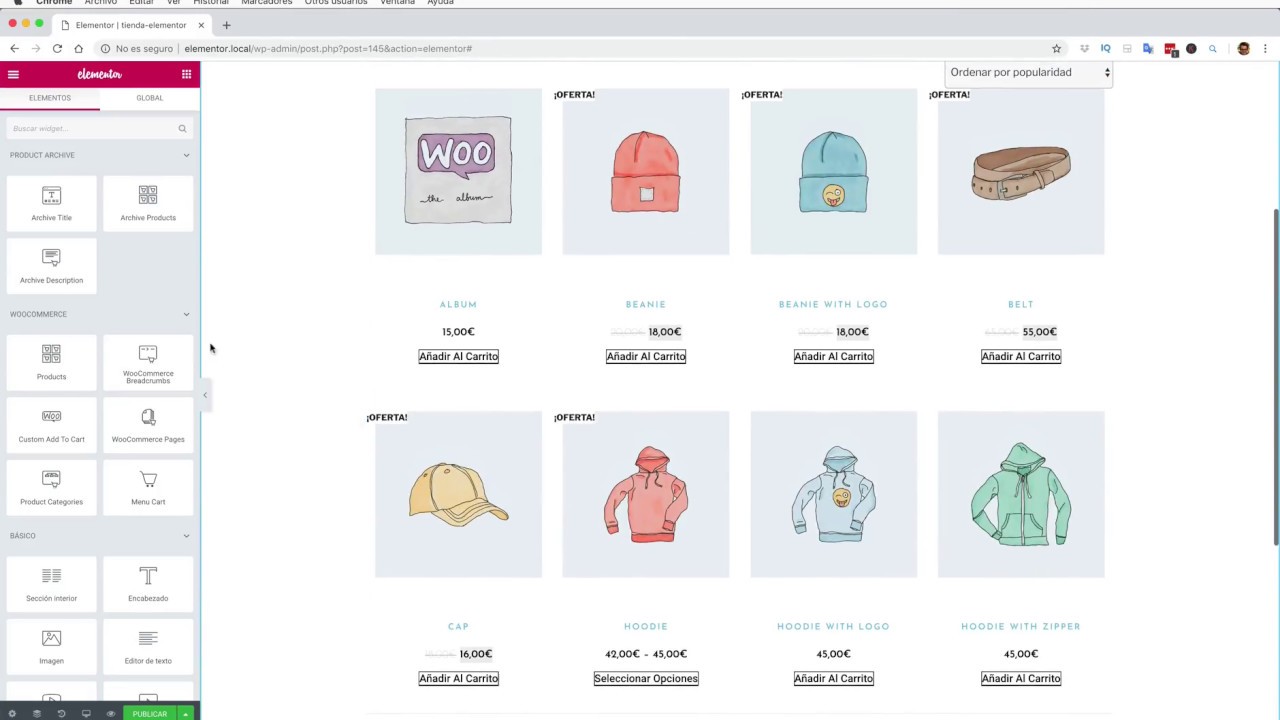Image resolution: width=1280 pixels, height=720 pixels.
Task: Open the Archivo menu
Action: [x=100, y=3]
